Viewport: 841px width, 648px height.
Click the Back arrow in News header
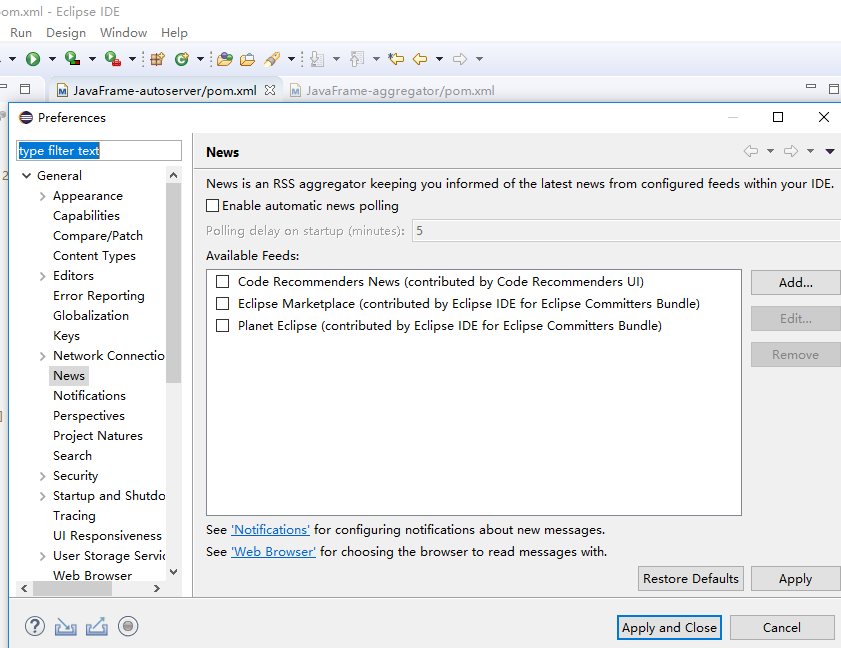751,151
